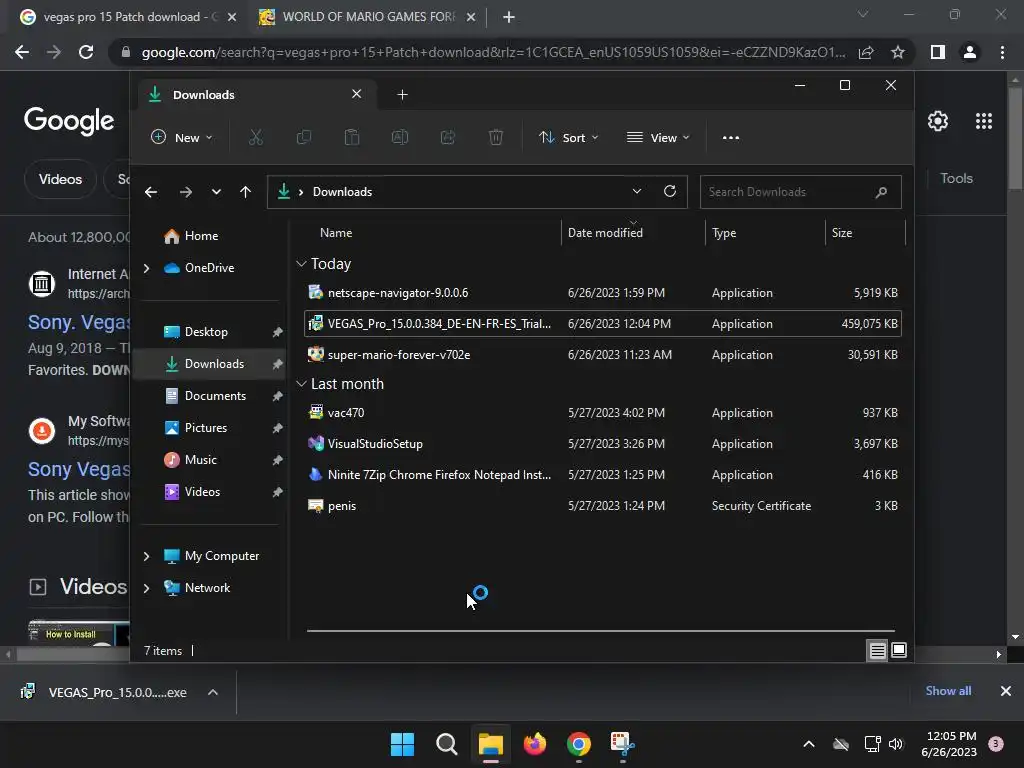
Task: Sort by the Name column header
Action: coord(336,233)
